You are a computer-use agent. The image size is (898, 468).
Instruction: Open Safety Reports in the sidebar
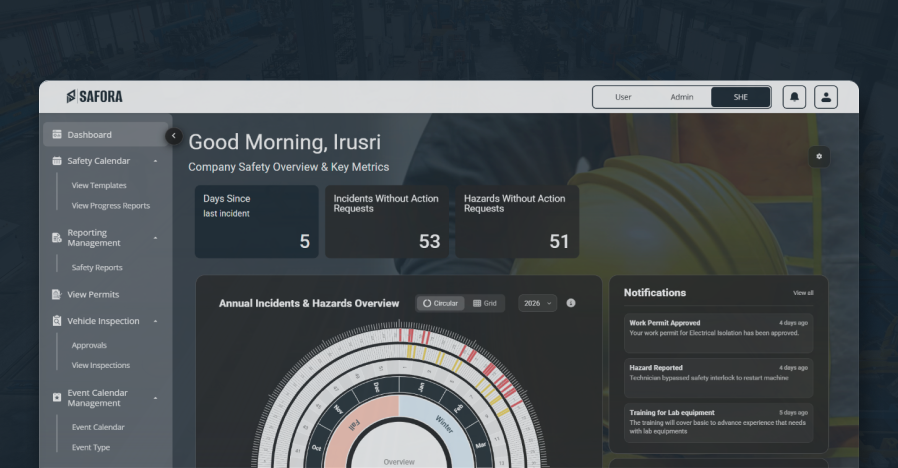pos(97,268)
